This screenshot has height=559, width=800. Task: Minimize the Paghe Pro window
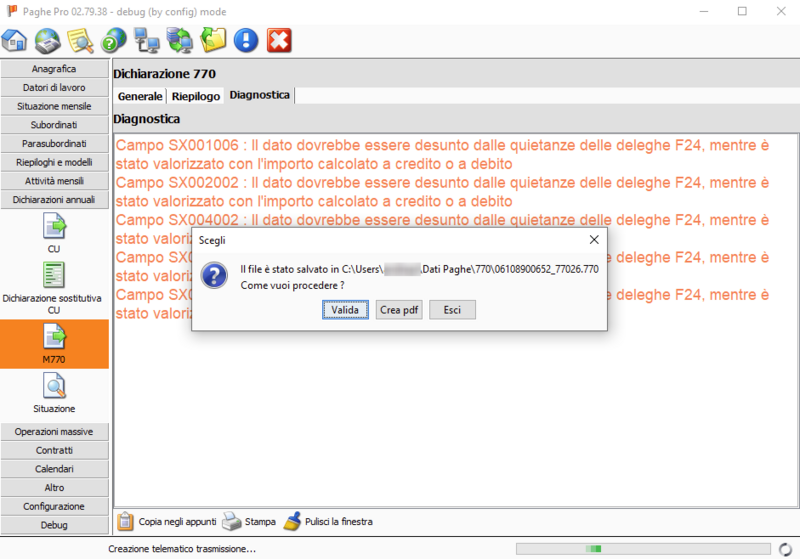pyautogui.click(x=704, y=11)
